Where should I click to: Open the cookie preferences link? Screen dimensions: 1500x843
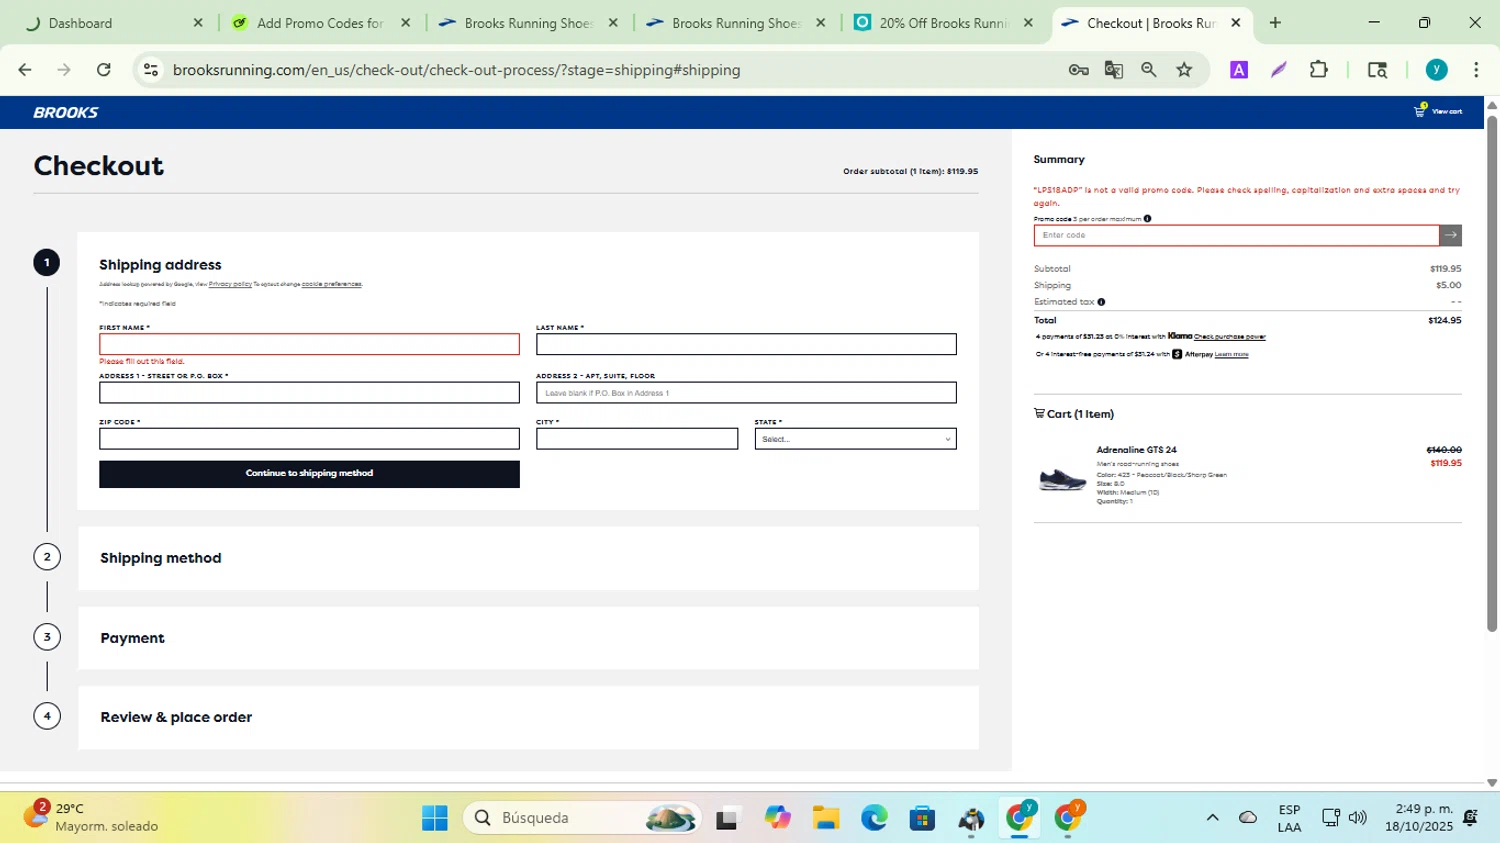tap(331, 284)
